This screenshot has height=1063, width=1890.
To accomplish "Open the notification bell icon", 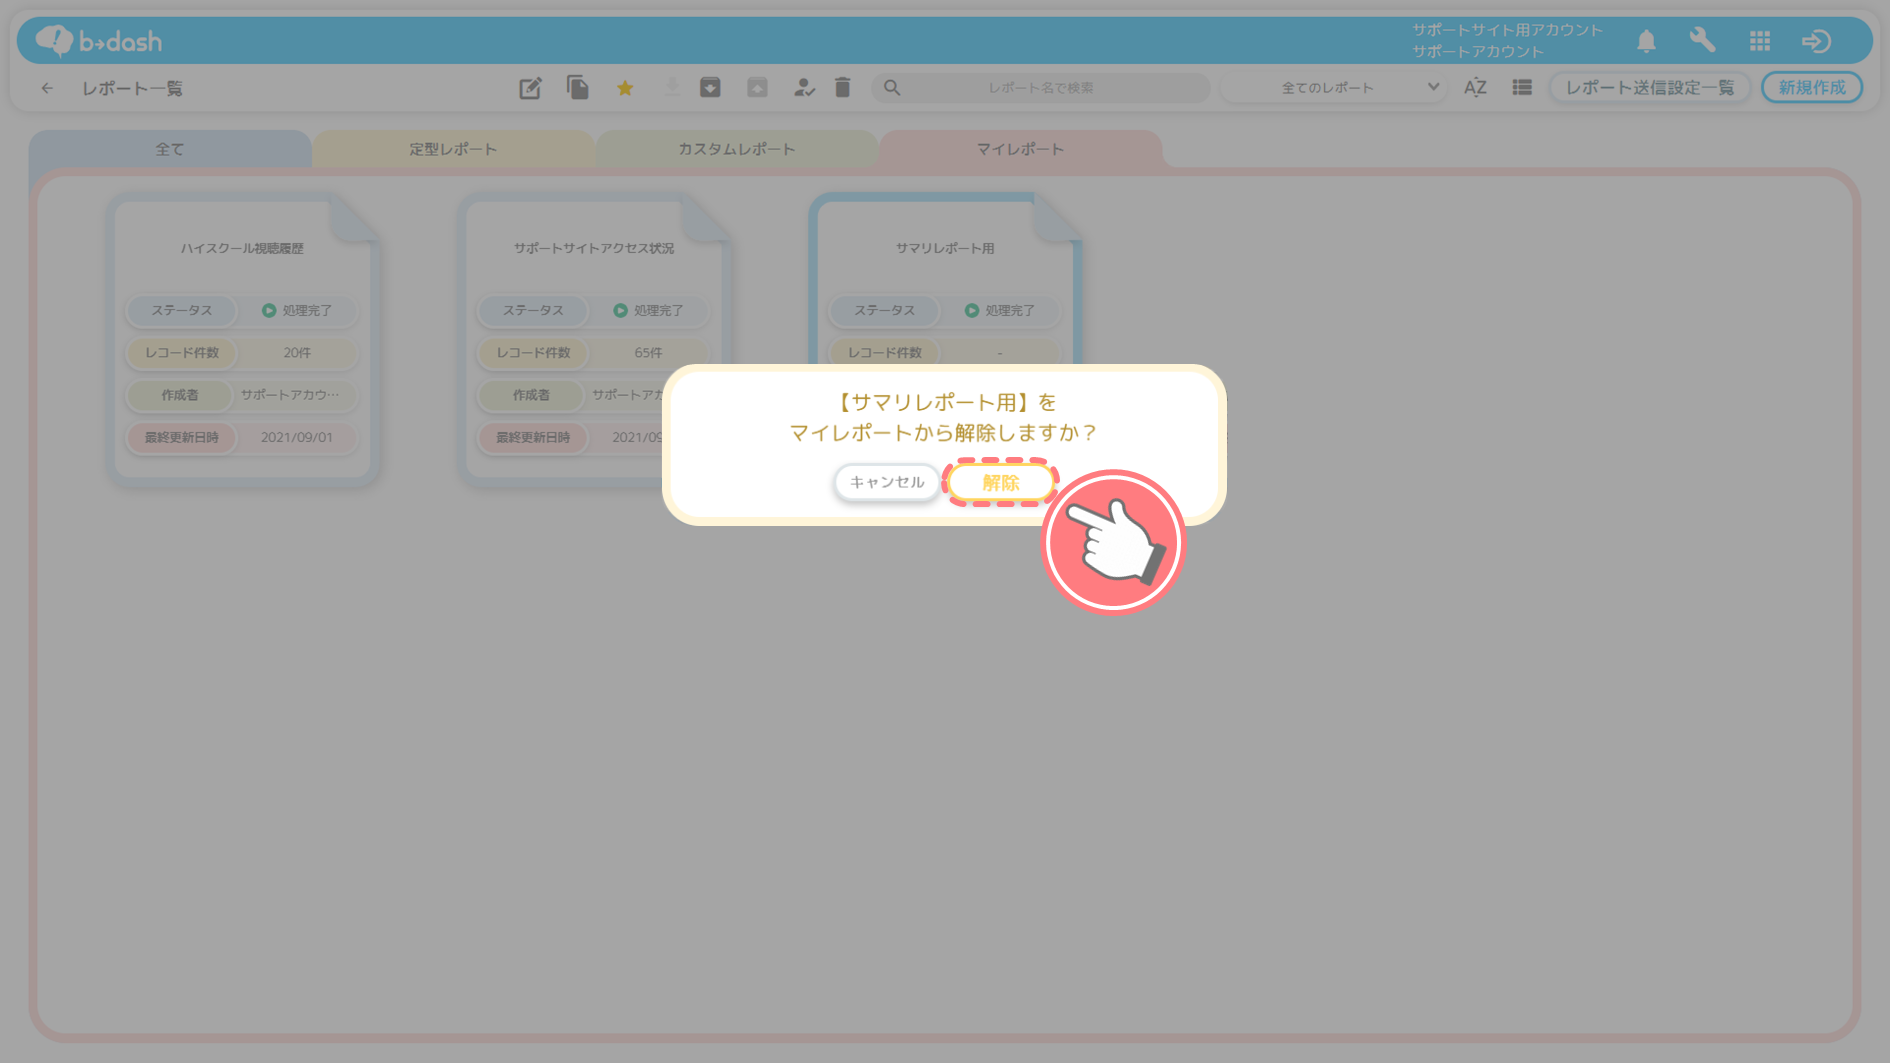I will pyautogui.click(x=1646, y=41).
